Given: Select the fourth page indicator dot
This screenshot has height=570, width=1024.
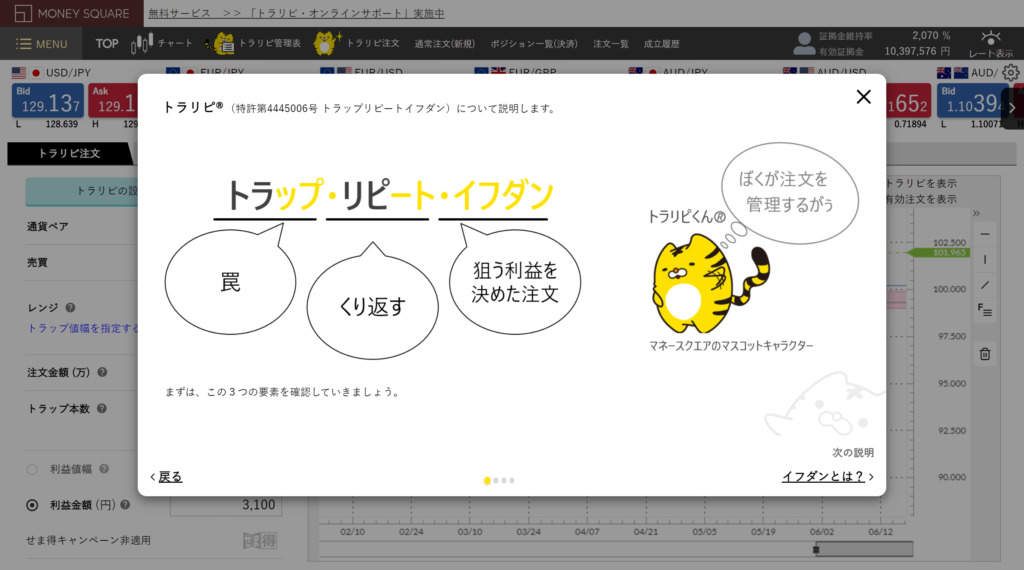Looking at the screenshot, I should coord(512,481).
